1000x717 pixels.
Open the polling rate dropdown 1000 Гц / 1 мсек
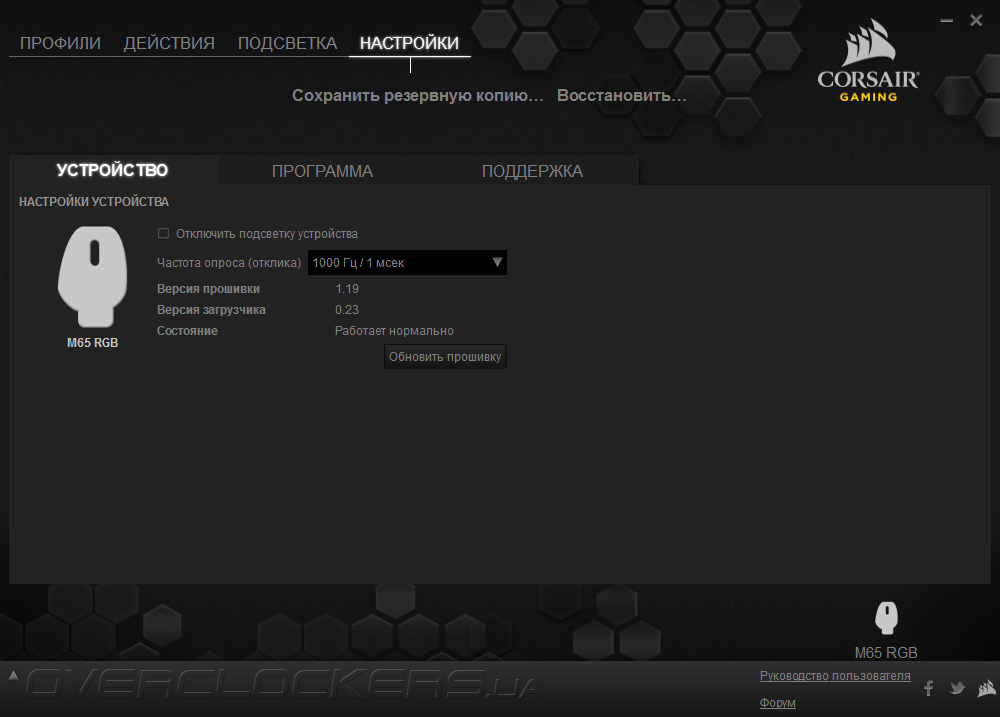[x=407, y=263]
